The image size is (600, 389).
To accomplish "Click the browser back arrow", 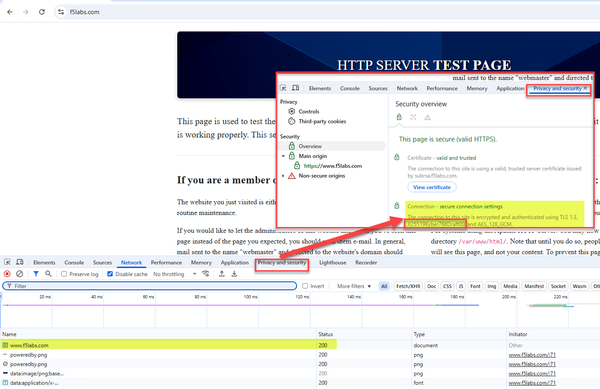I will 10,12.
